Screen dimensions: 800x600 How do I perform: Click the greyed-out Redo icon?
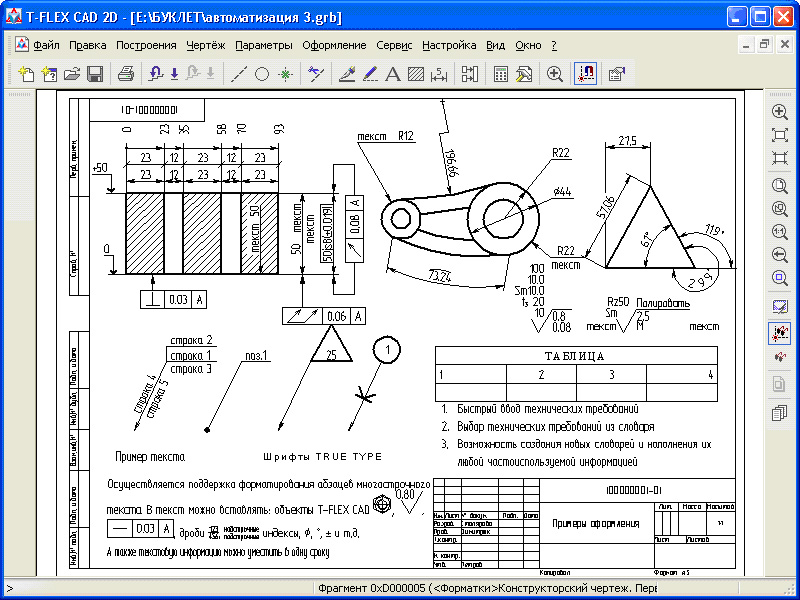click(x=193, y=74)
